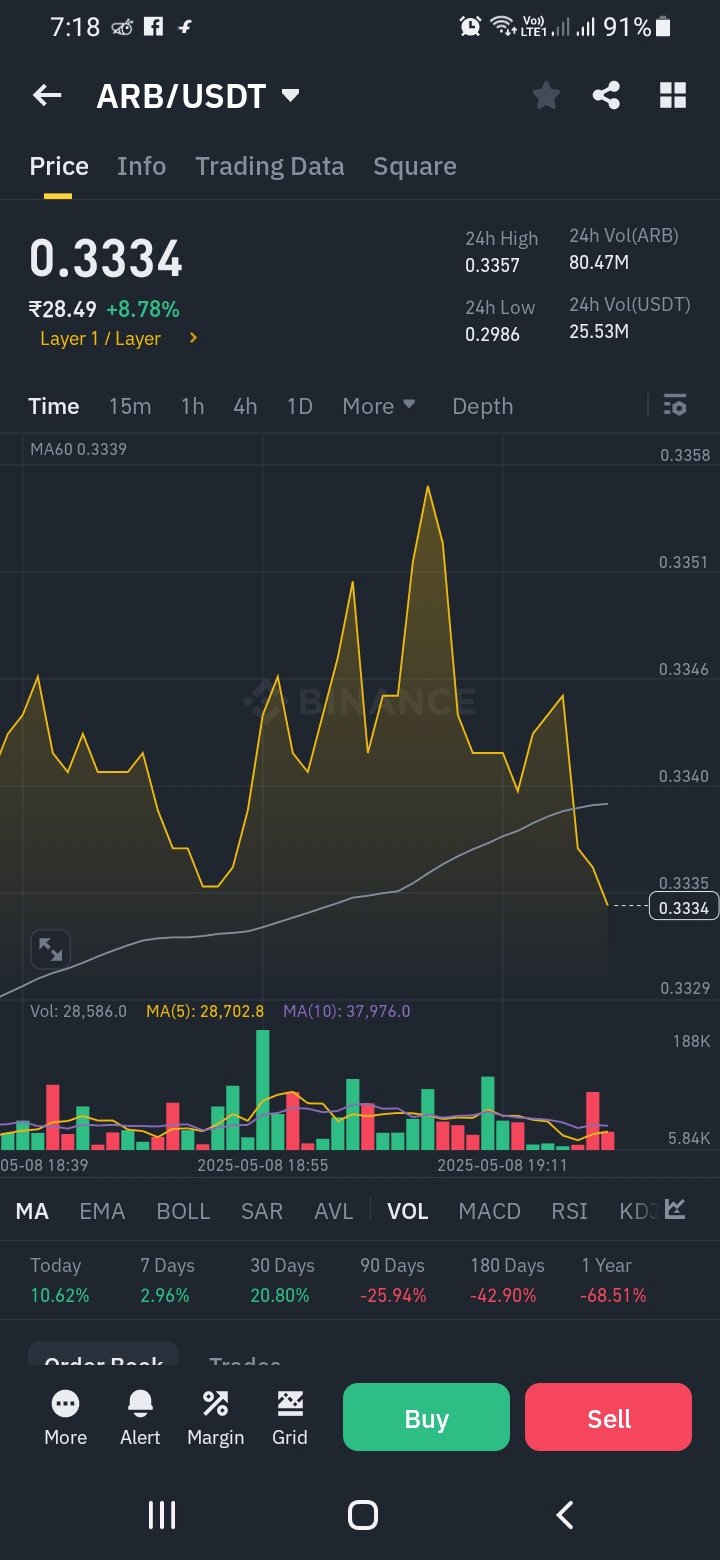Open Margin trading icon

coord(216,1417)
